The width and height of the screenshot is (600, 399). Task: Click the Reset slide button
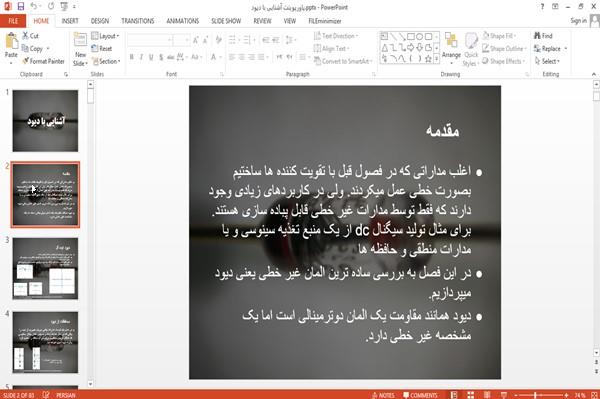(102, 49)
